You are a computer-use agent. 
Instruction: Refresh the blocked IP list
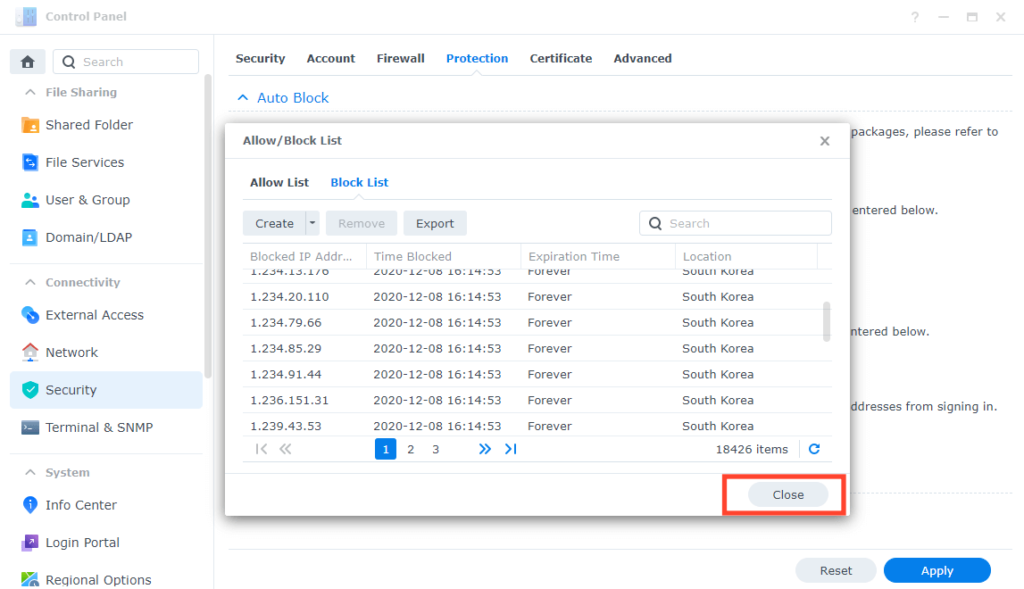[x=814, y=449]
